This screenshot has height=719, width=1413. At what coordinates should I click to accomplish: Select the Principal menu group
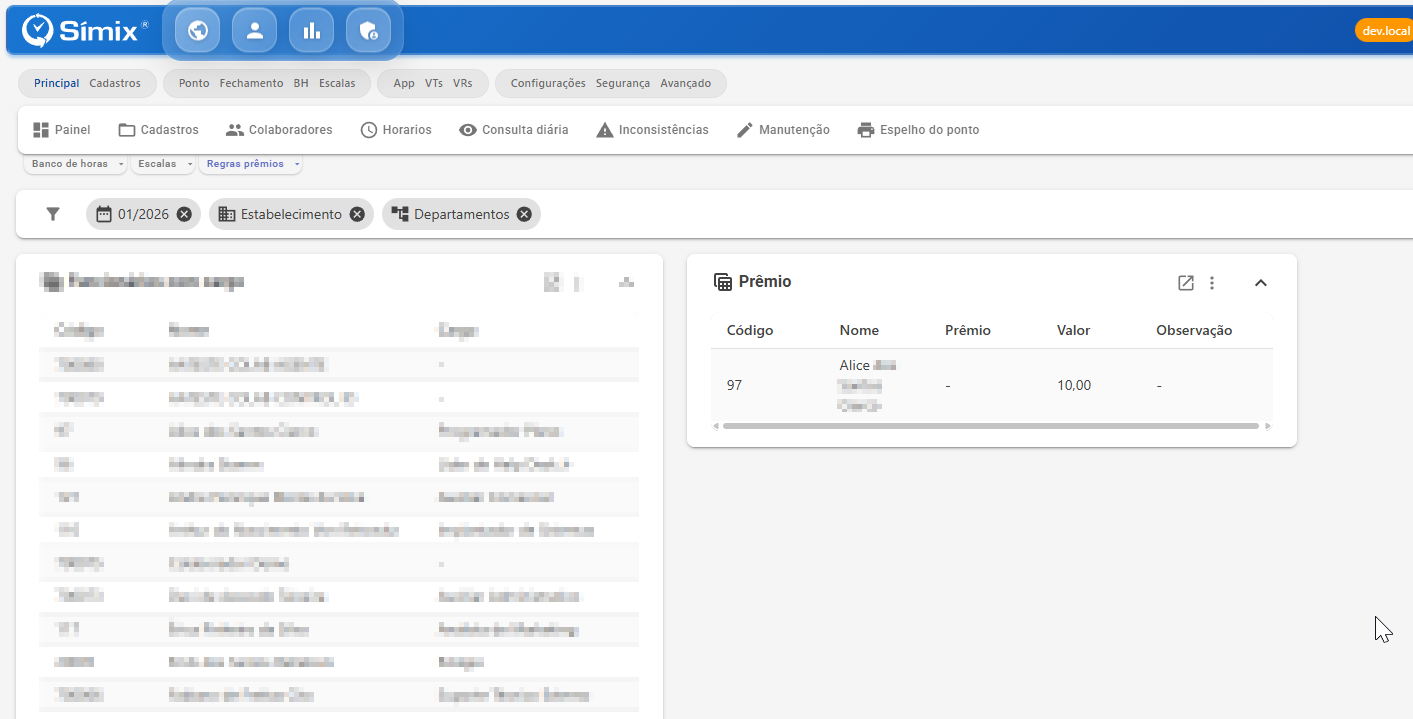pos(56,83)
